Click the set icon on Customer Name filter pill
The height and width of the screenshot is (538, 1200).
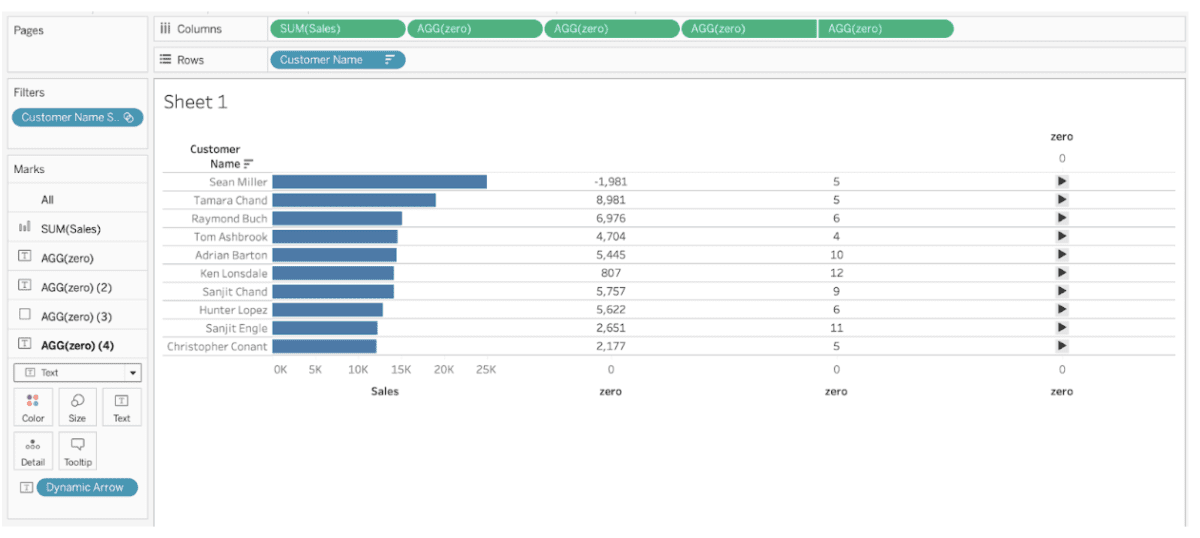coord(128,117)
